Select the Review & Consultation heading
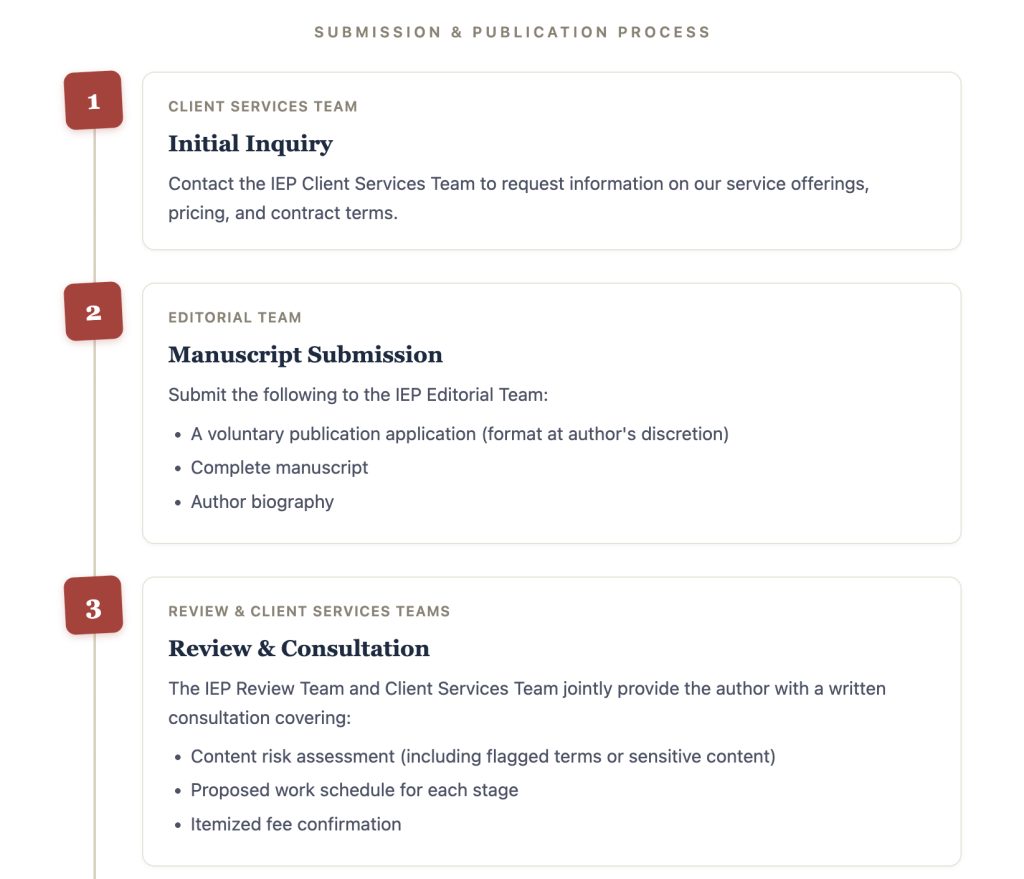This screenshot has width=1024, height=879. (299, 648)
